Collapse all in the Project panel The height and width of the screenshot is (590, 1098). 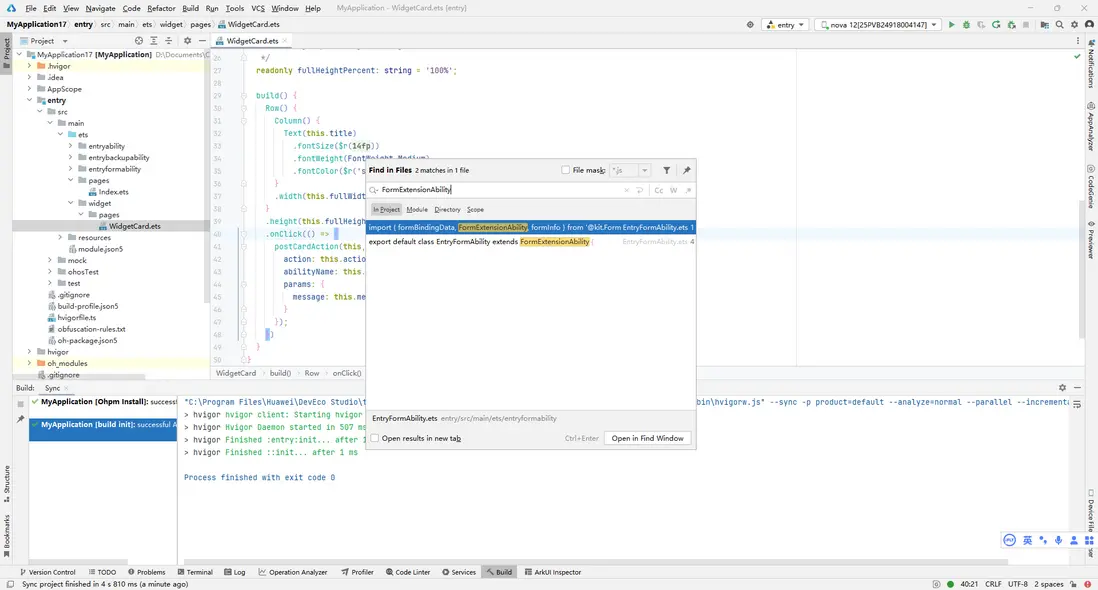coord(169,41)
